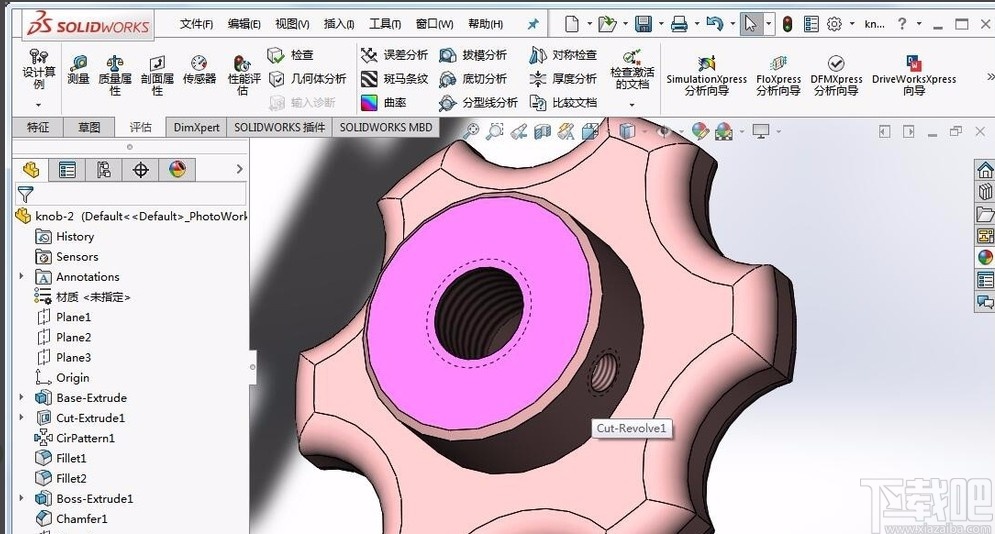
Task: Open the Select tool dropdown arrow
Action: [x=768, y=24]
